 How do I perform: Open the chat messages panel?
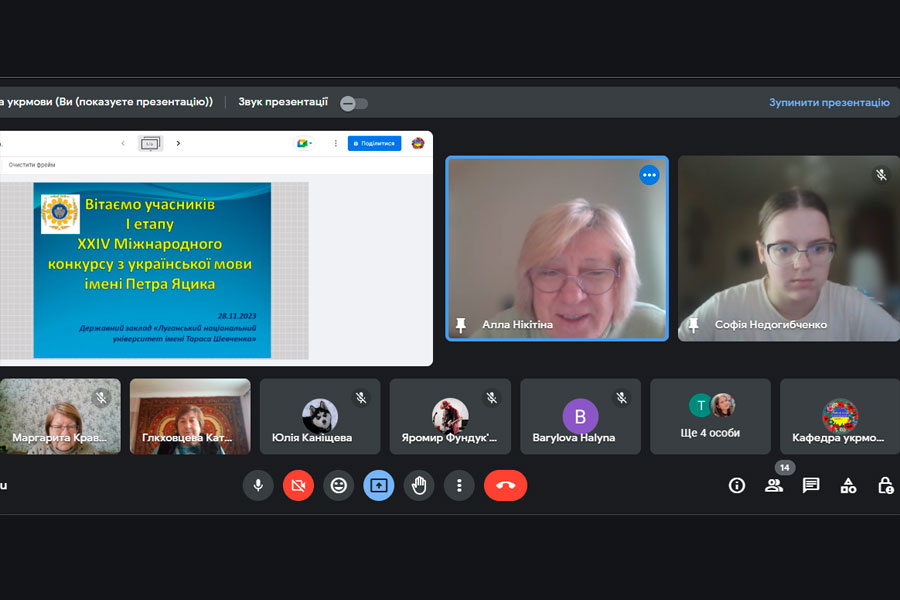[x=811, y=486]
